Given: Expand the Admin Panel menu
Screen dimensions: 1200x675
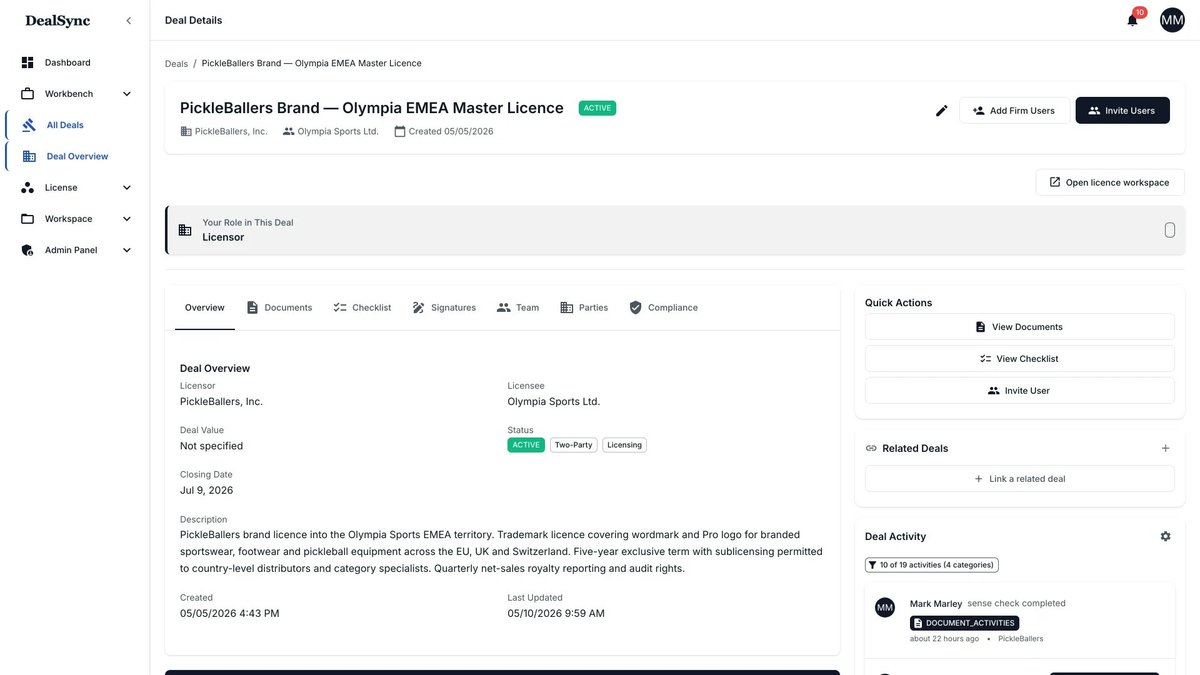Looking at the screenshot, I should tap(127, 250).
